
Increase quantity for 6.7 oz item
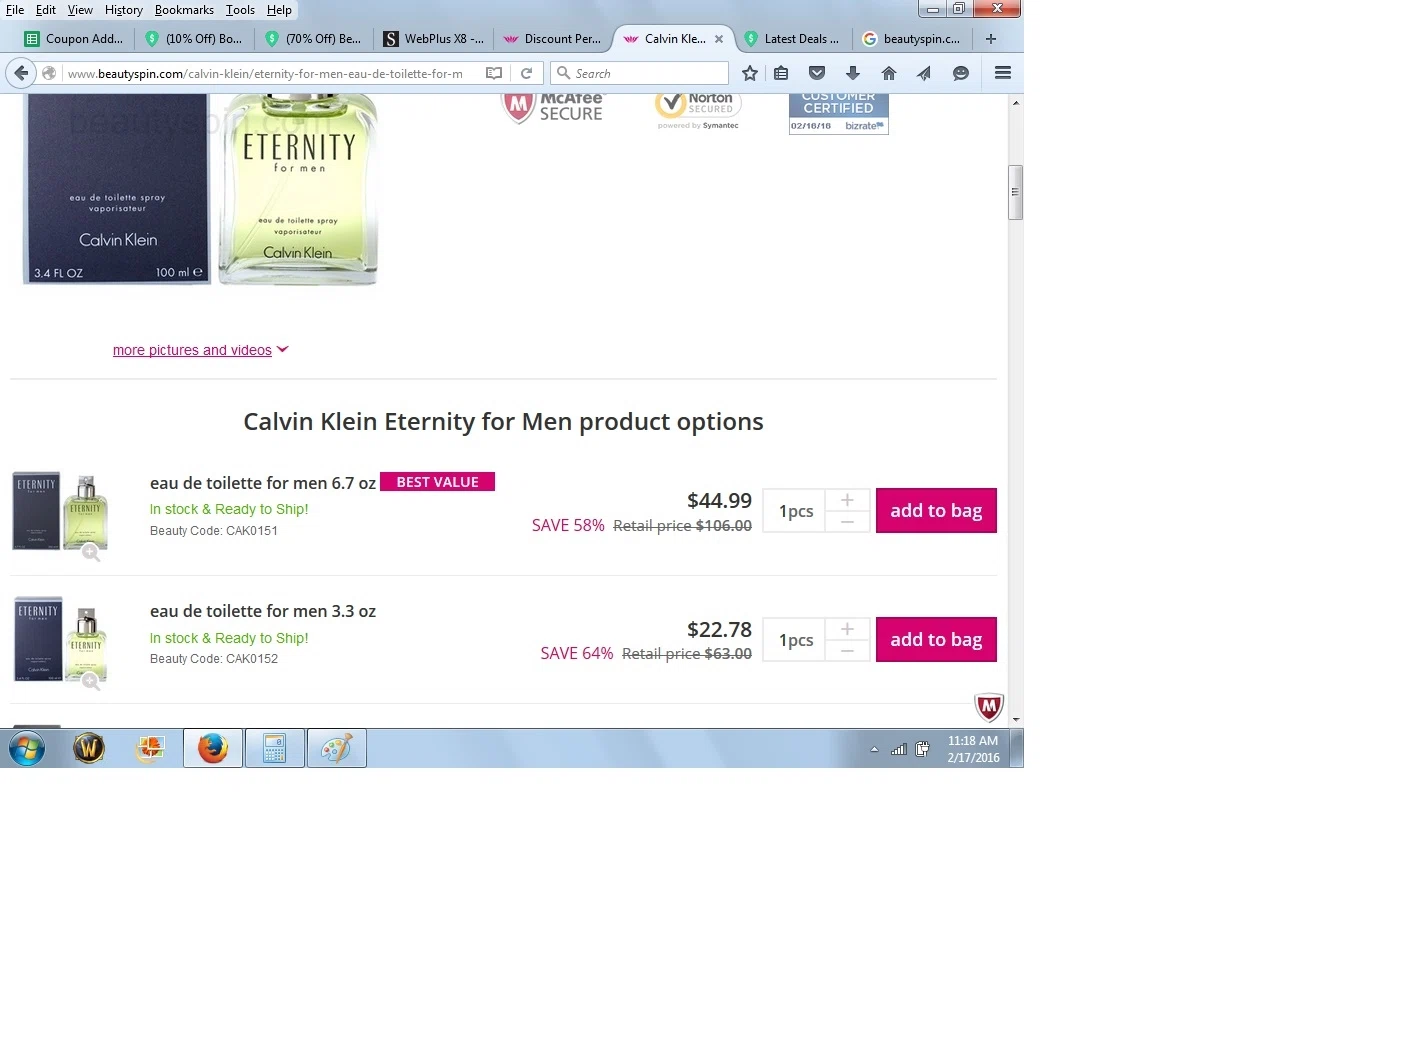point(847,500)
